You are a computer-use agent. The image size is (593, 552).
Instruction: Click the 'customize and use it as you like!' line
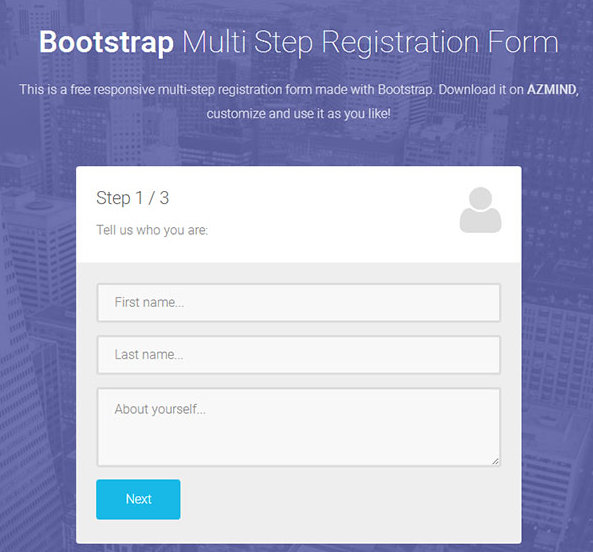(298, 113)
